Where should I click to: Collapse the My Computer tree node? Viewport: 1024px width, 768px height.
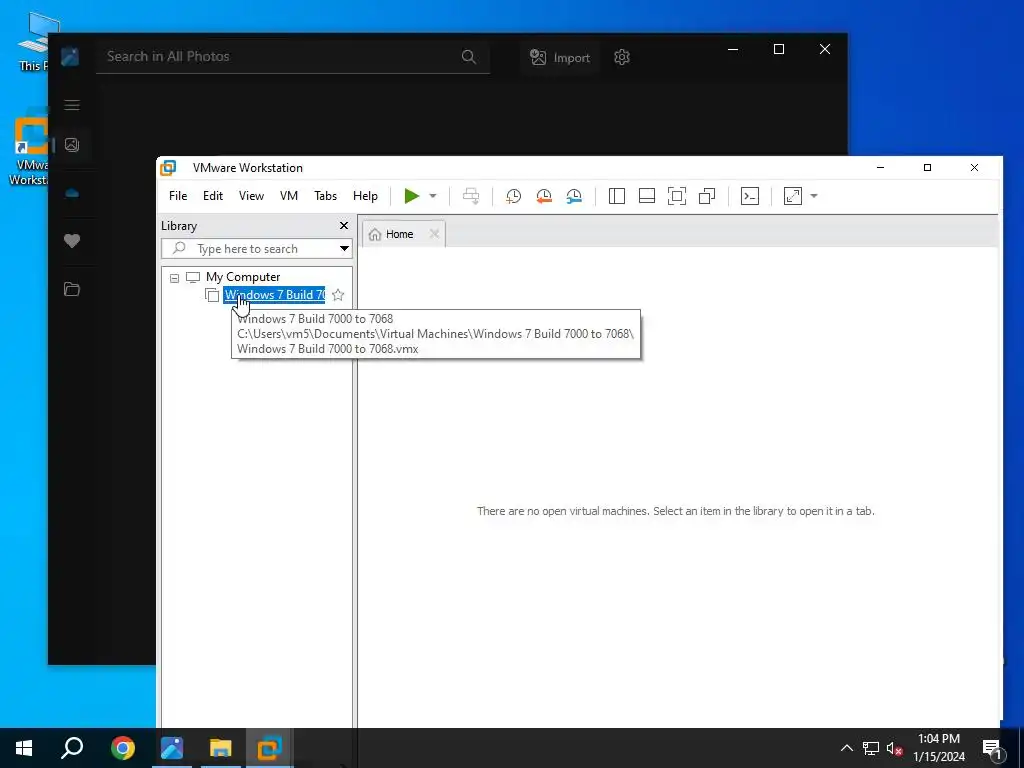point(174,278)
